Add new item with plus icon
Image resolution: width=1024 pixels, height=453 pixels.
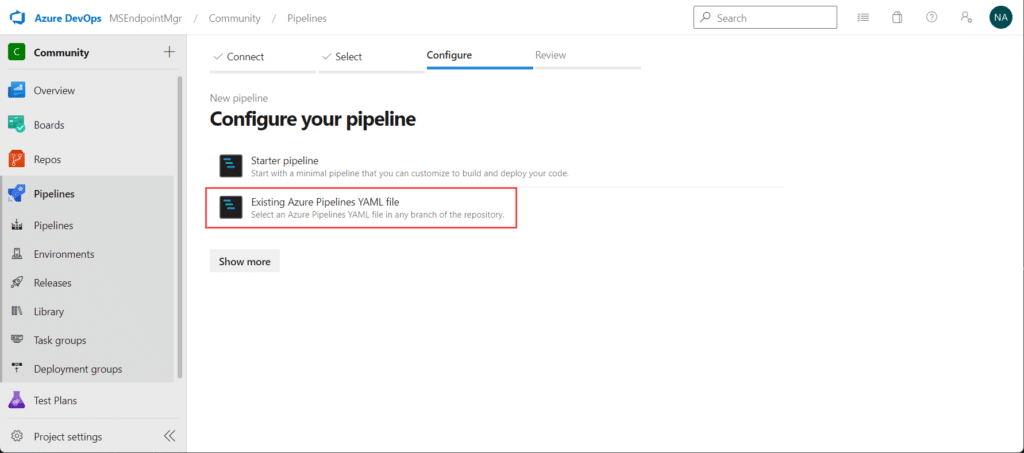tap(169, 52)
